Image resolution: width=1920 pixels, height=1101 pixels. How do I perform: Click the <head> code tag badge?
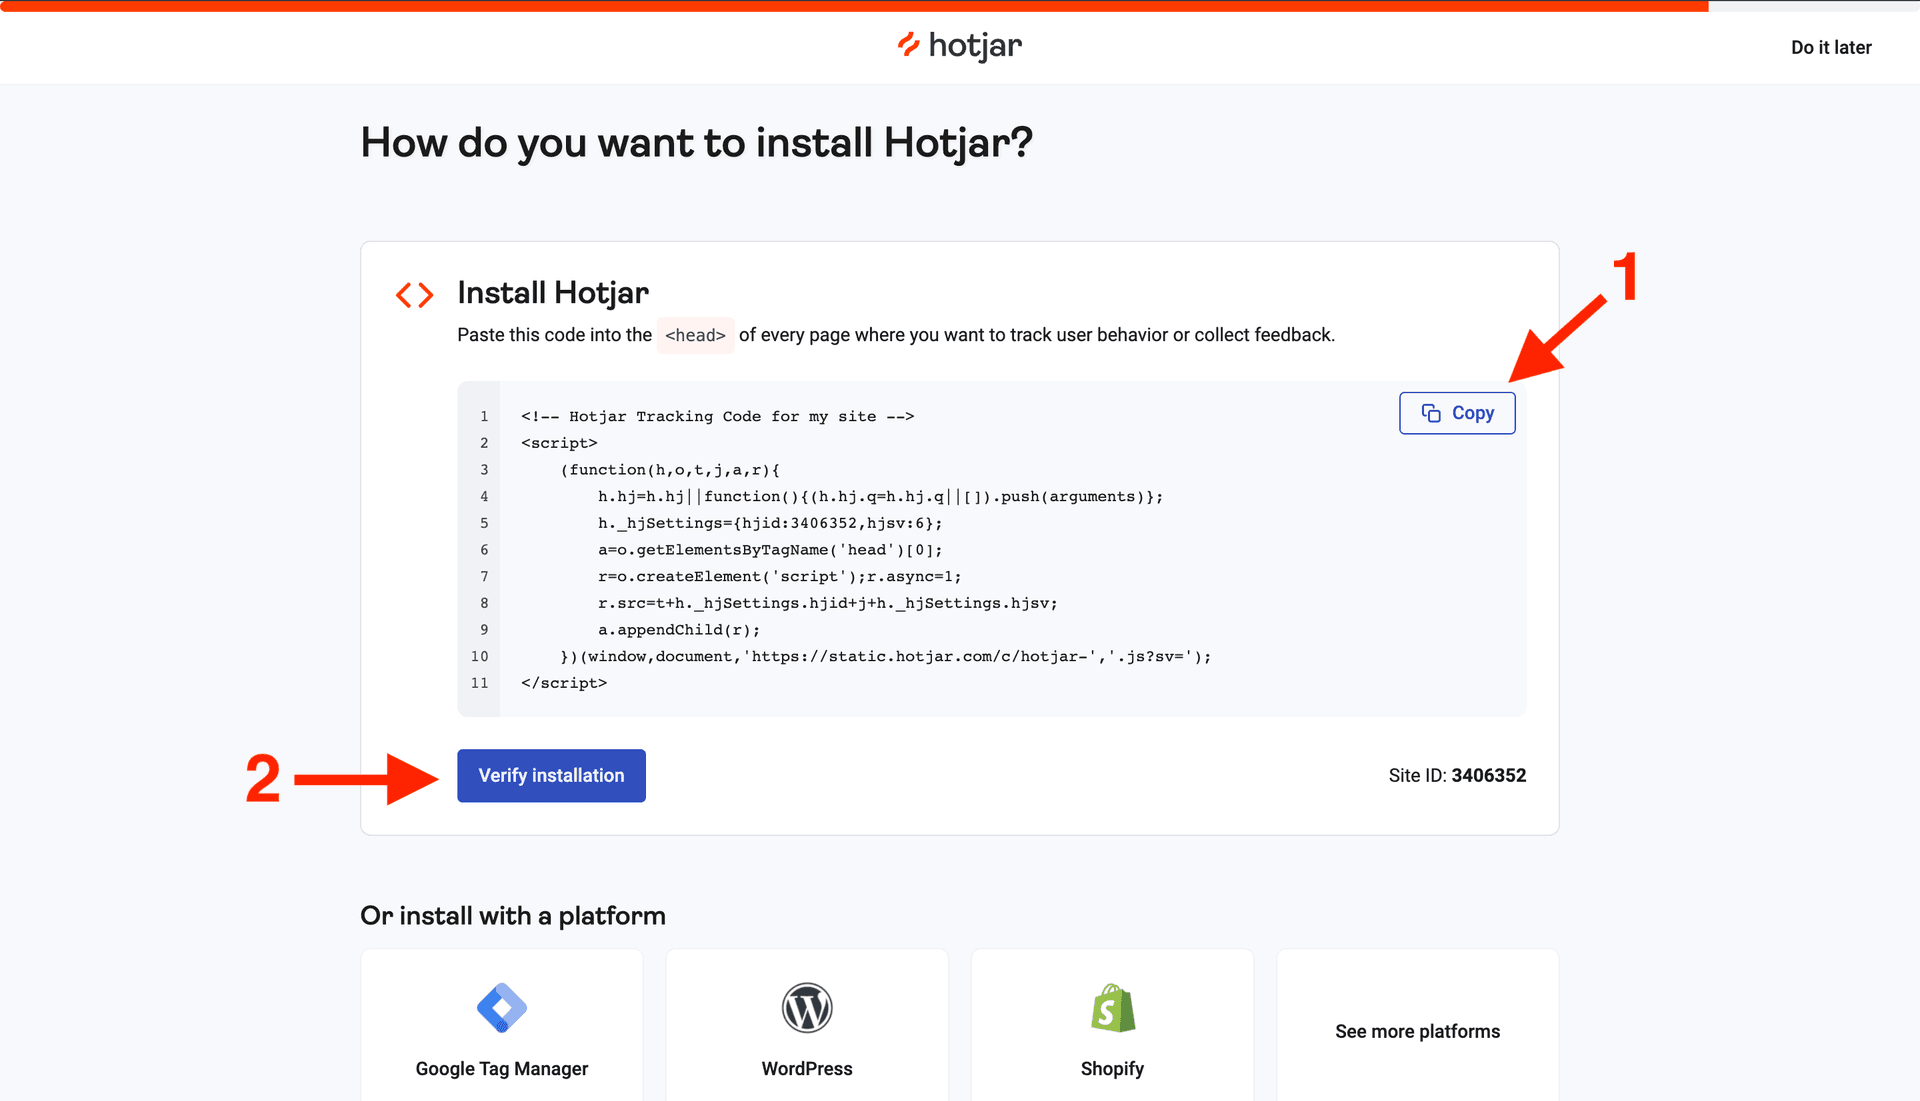tap(695, 335)
